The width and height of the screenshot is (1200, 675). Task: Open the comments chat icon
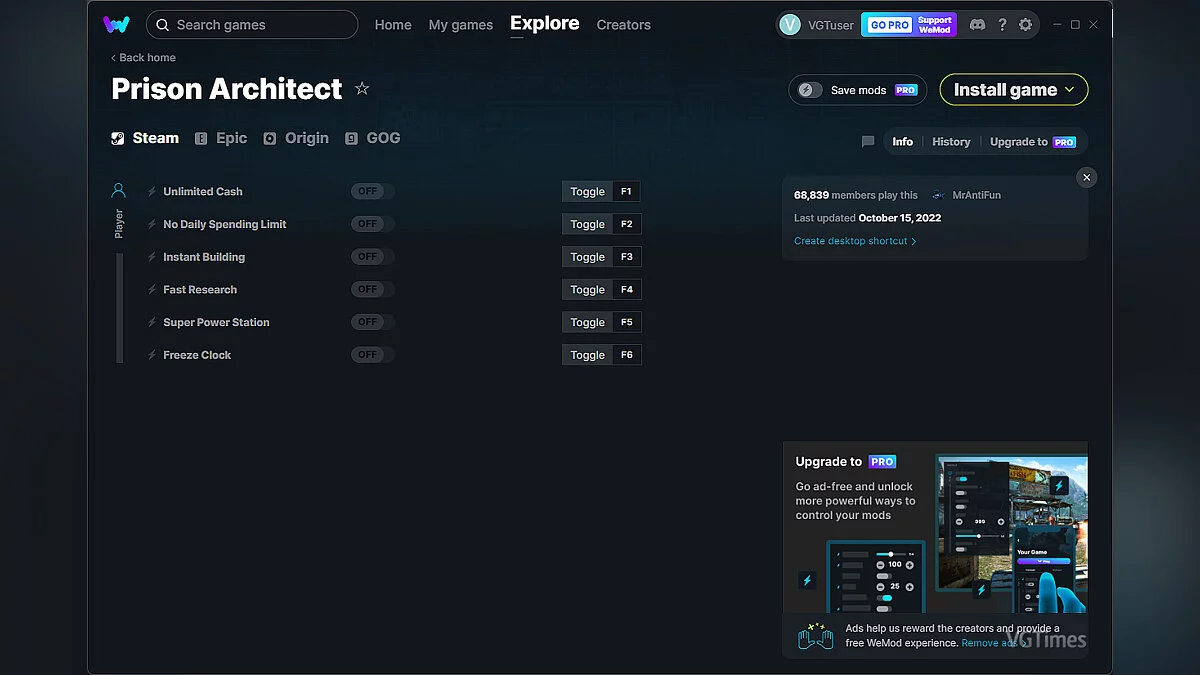(868, 142)
